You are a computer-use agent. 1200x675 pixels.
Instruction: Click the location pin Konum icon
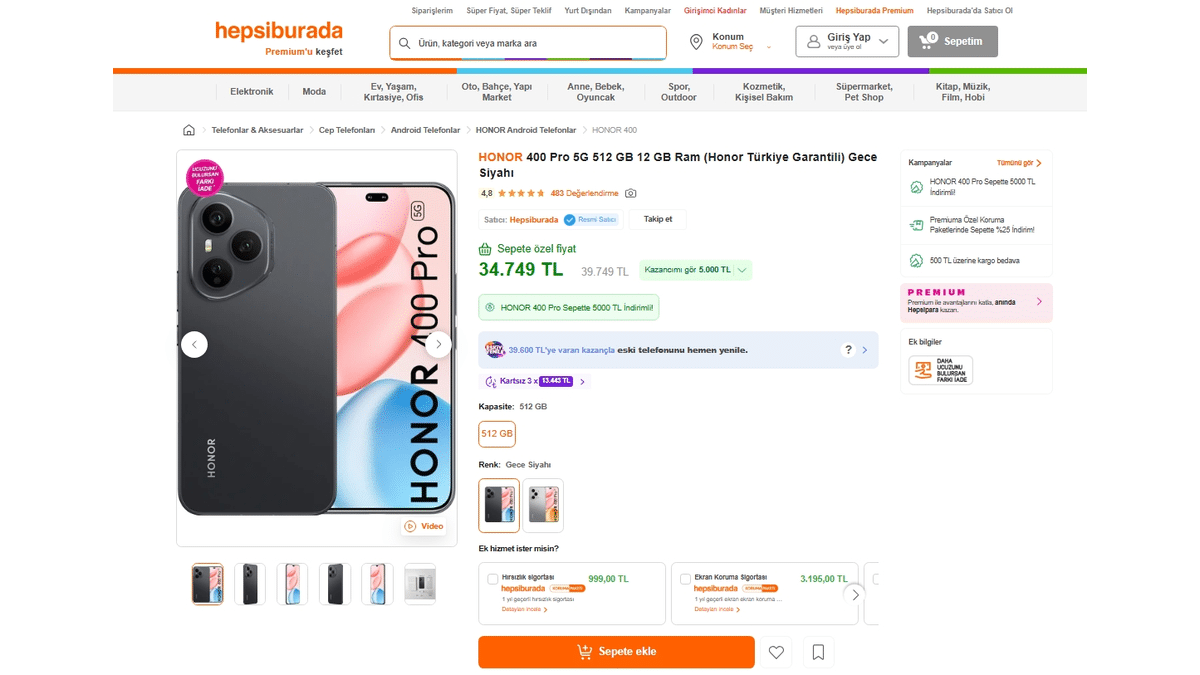coord(697,42)
